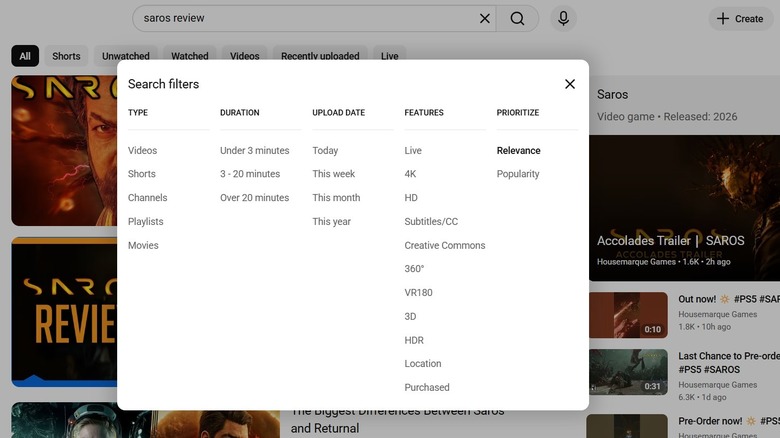The image size is (780, 438).
Task: Filter type by Movies
Action: point(143,245)
